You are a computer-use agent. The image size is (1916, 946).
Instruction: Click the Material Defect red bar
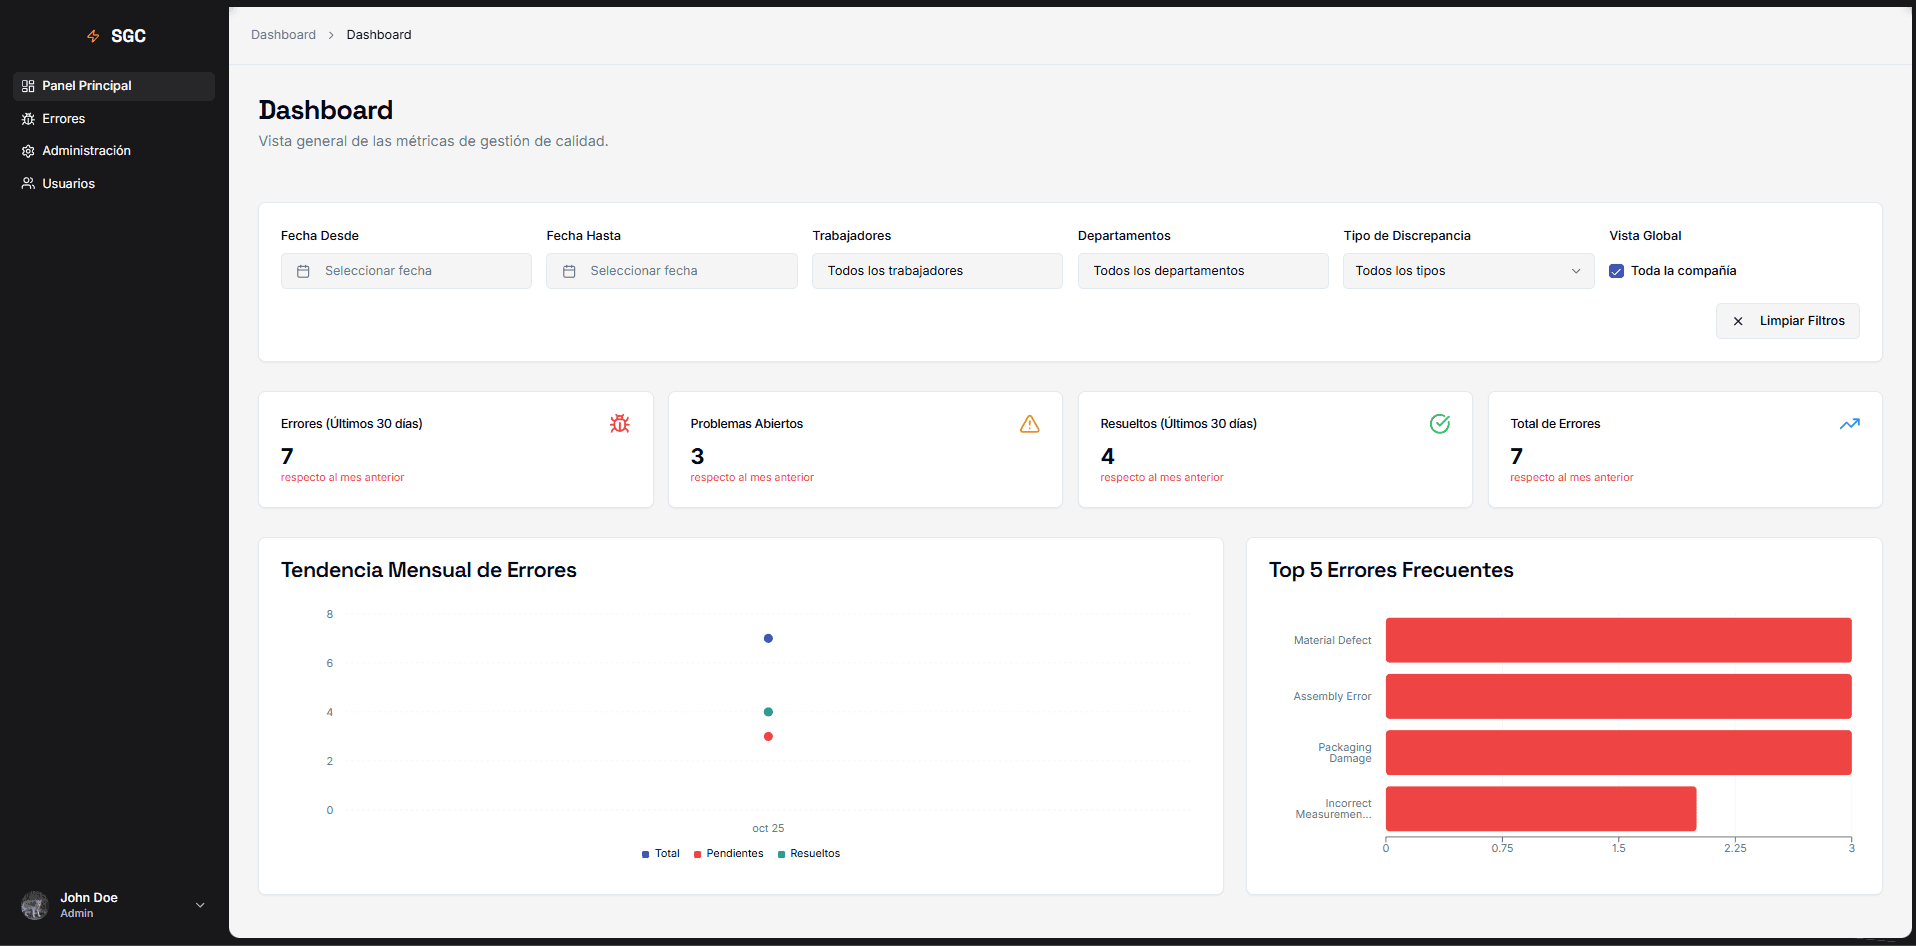[x=1617, y=640]
